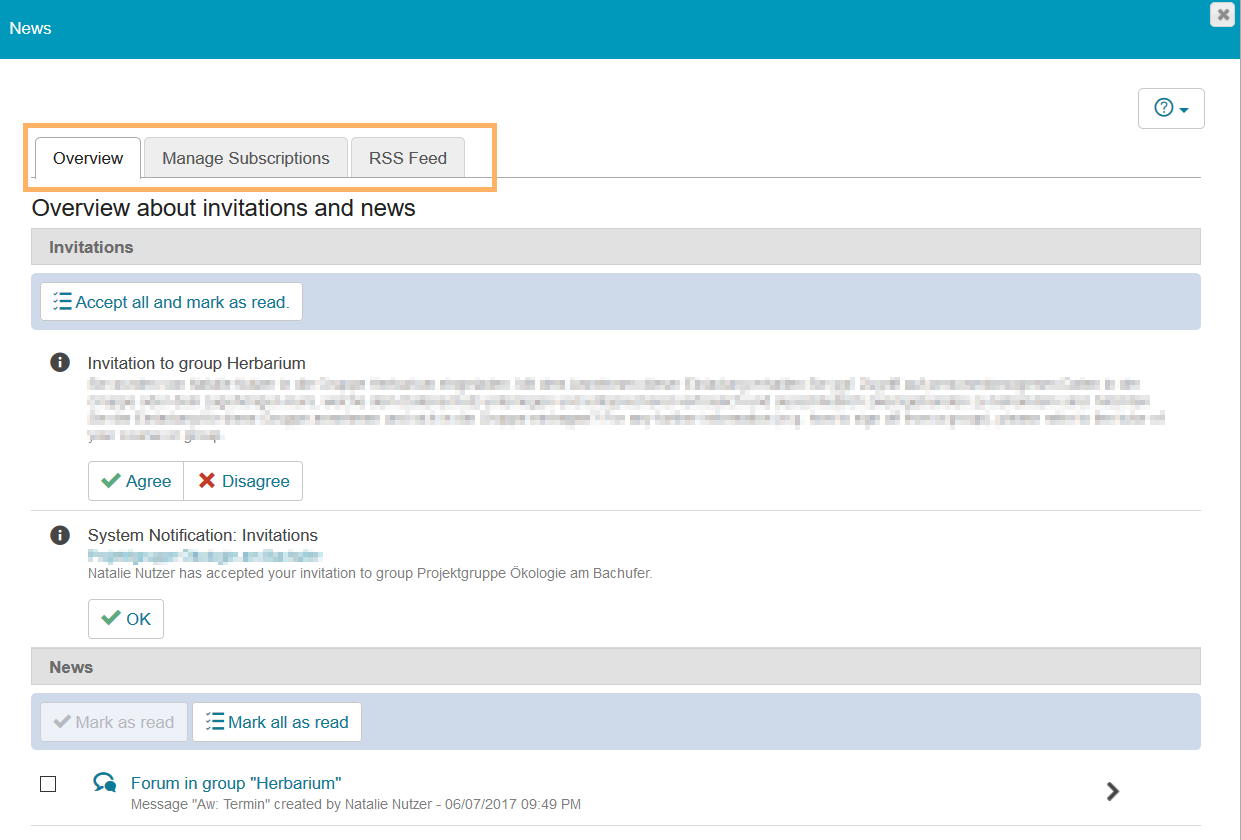Go to the RSS Feed tab
The image size is (1241, 840).
pos(408,158)
